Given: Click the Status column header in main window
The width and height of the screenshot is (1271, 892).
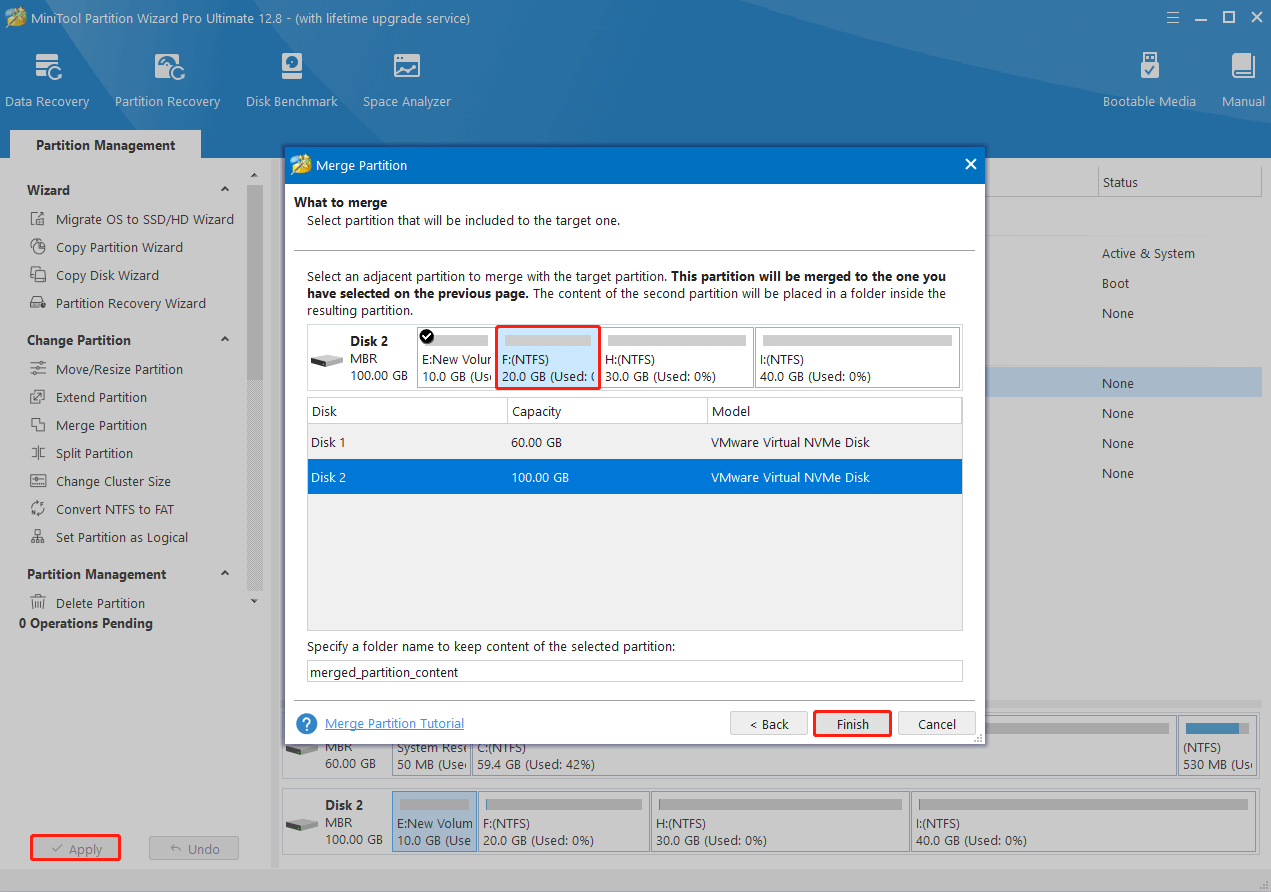Looking at the screenshot, I should click(1179, 182).
